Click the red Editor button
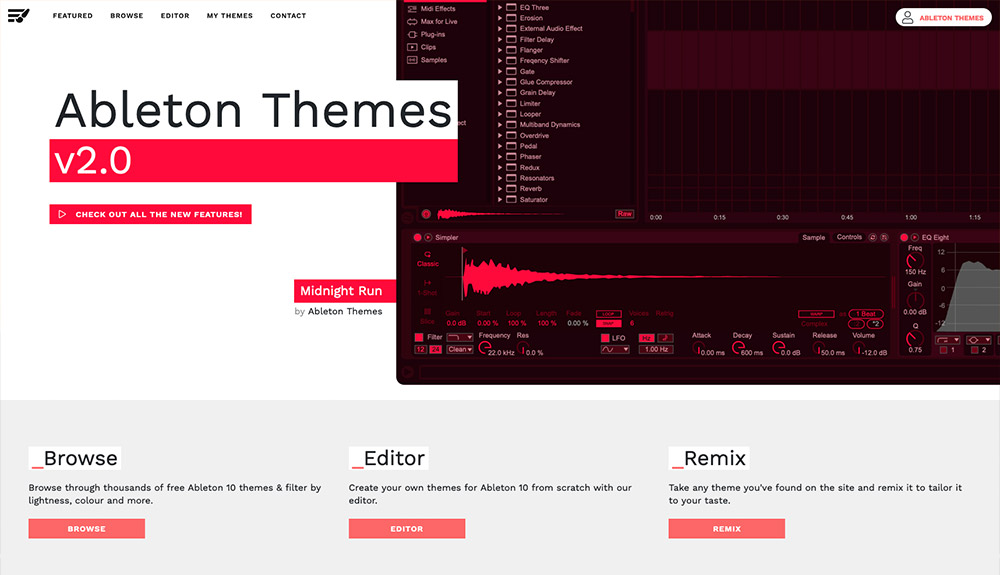 (x=407, y=528)
